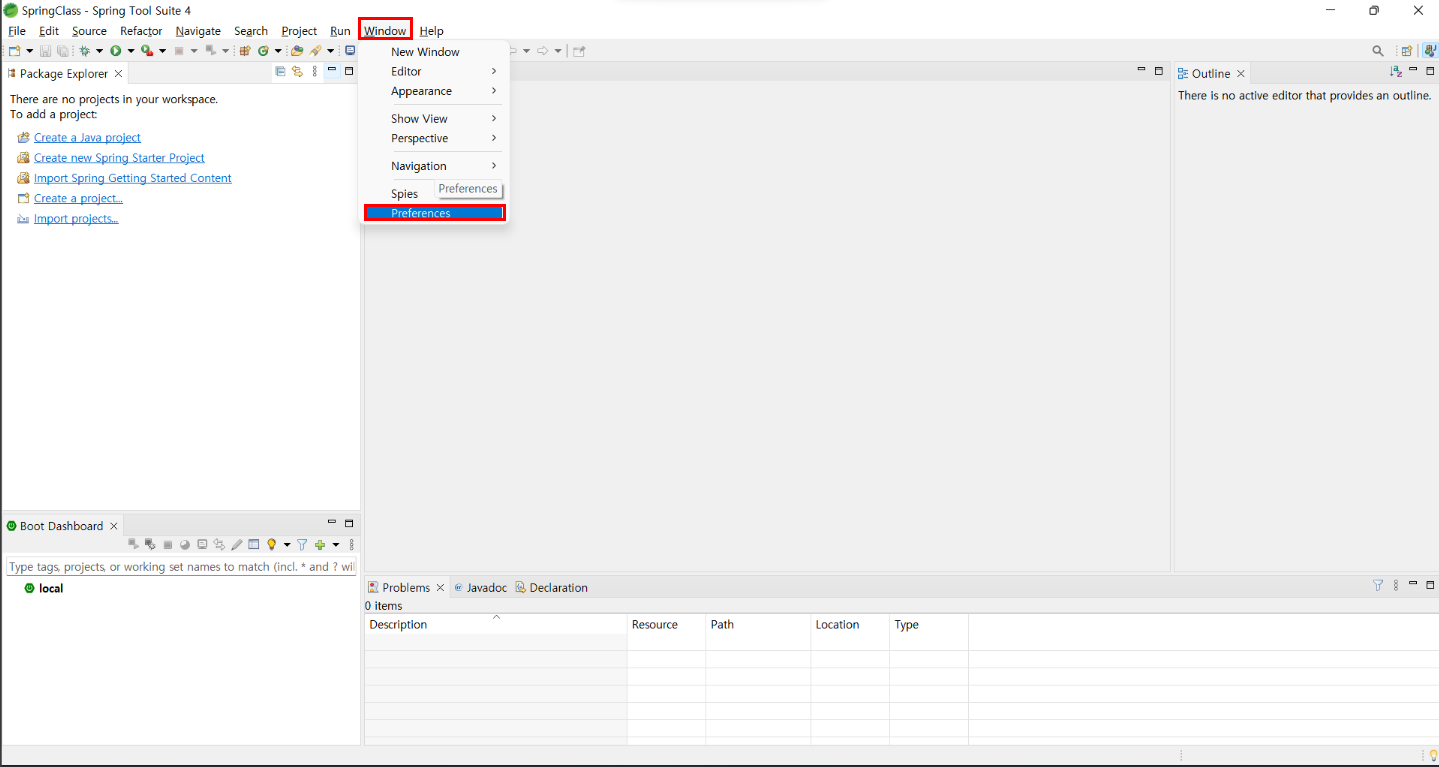Open the dropdown beside Boot Dashboard plus icon
1439x767 pixels.
click(336, 545)
